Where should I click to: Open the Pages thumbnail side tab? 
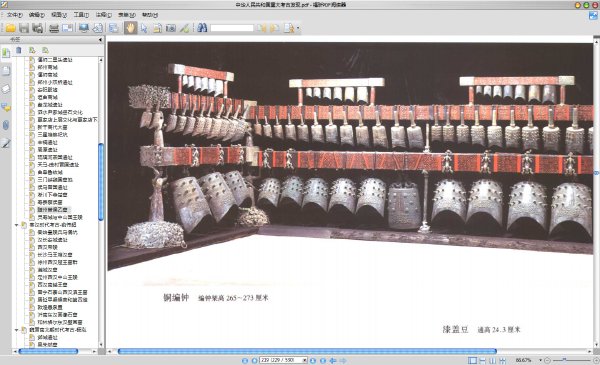pos(6,71)
